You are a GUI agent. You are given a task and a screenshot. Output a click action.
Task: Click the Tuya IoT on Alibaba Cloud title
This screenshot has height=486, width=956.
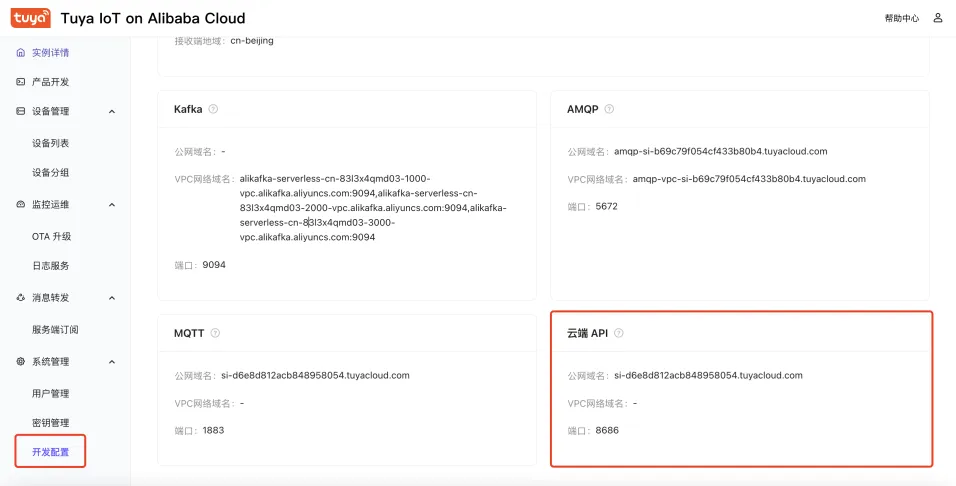[x=153, y=18]
